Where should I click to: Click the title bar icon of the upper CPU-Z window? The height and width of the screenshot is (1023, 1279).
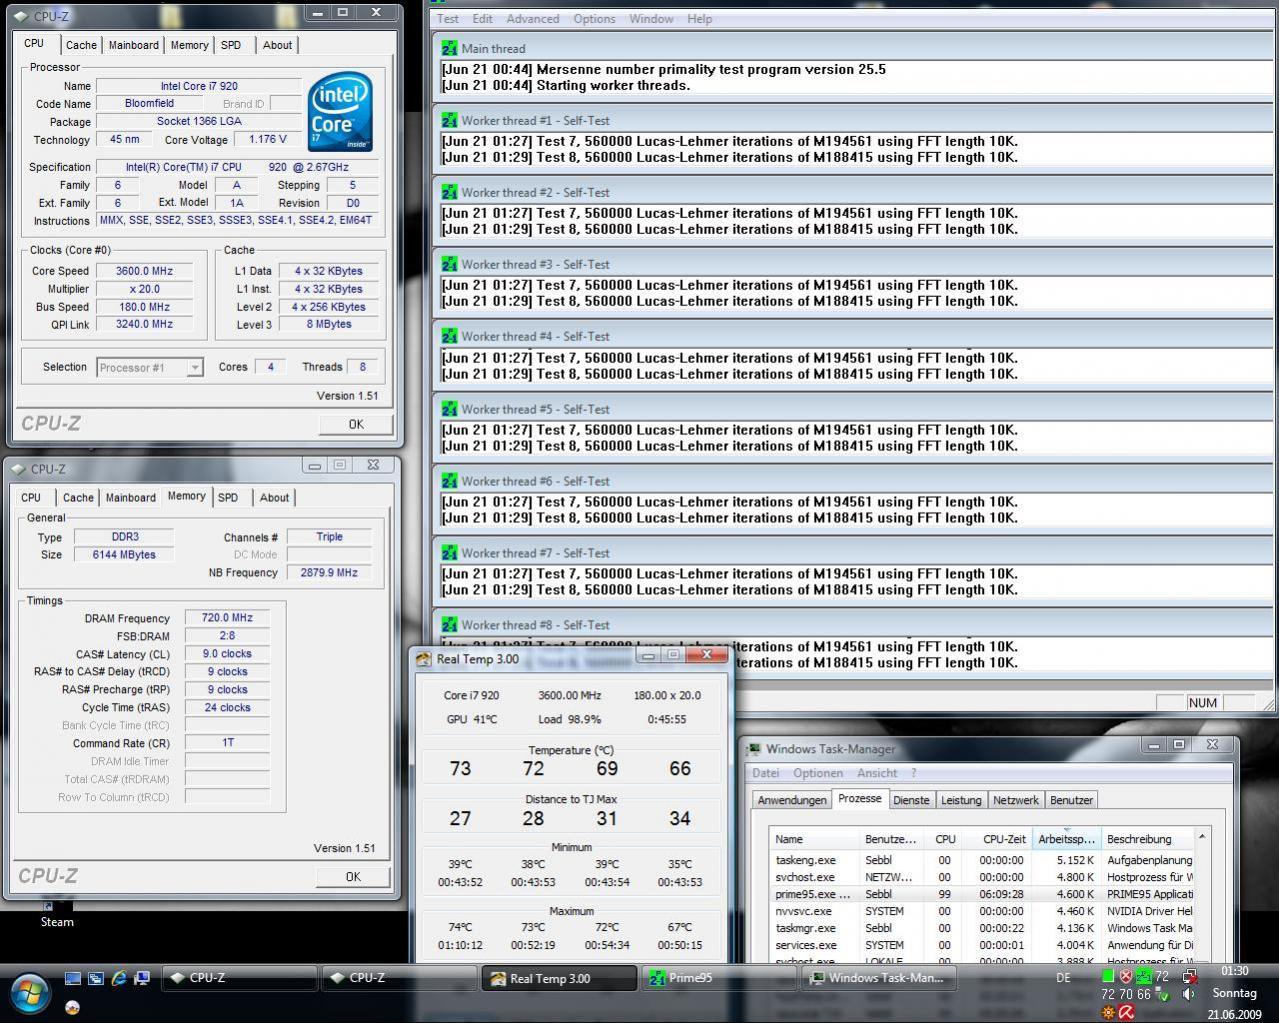[x=22, y=16]
